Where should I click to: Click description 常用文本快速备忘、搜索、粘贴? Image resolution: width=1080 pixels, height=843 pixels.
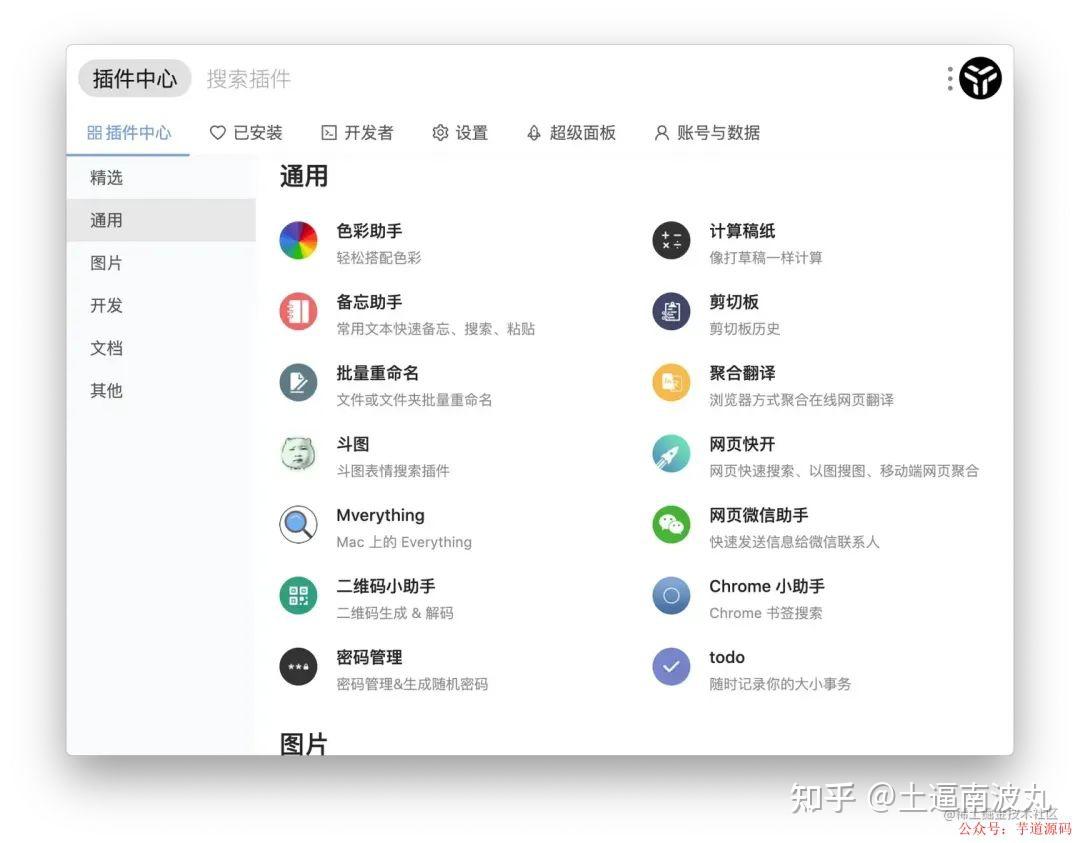pos(435,329)
